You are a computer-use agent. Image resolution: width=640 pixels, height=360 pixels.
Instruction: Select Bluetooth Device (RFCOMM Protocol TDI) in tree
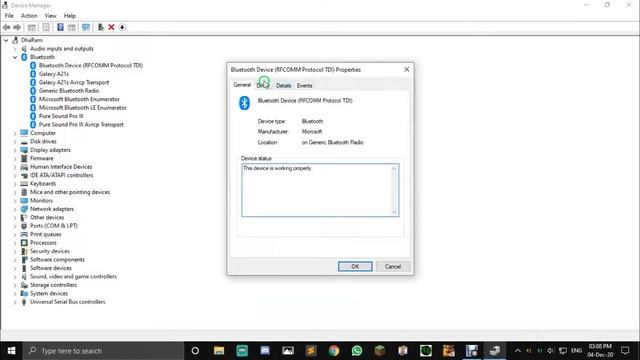coord(91,65)
